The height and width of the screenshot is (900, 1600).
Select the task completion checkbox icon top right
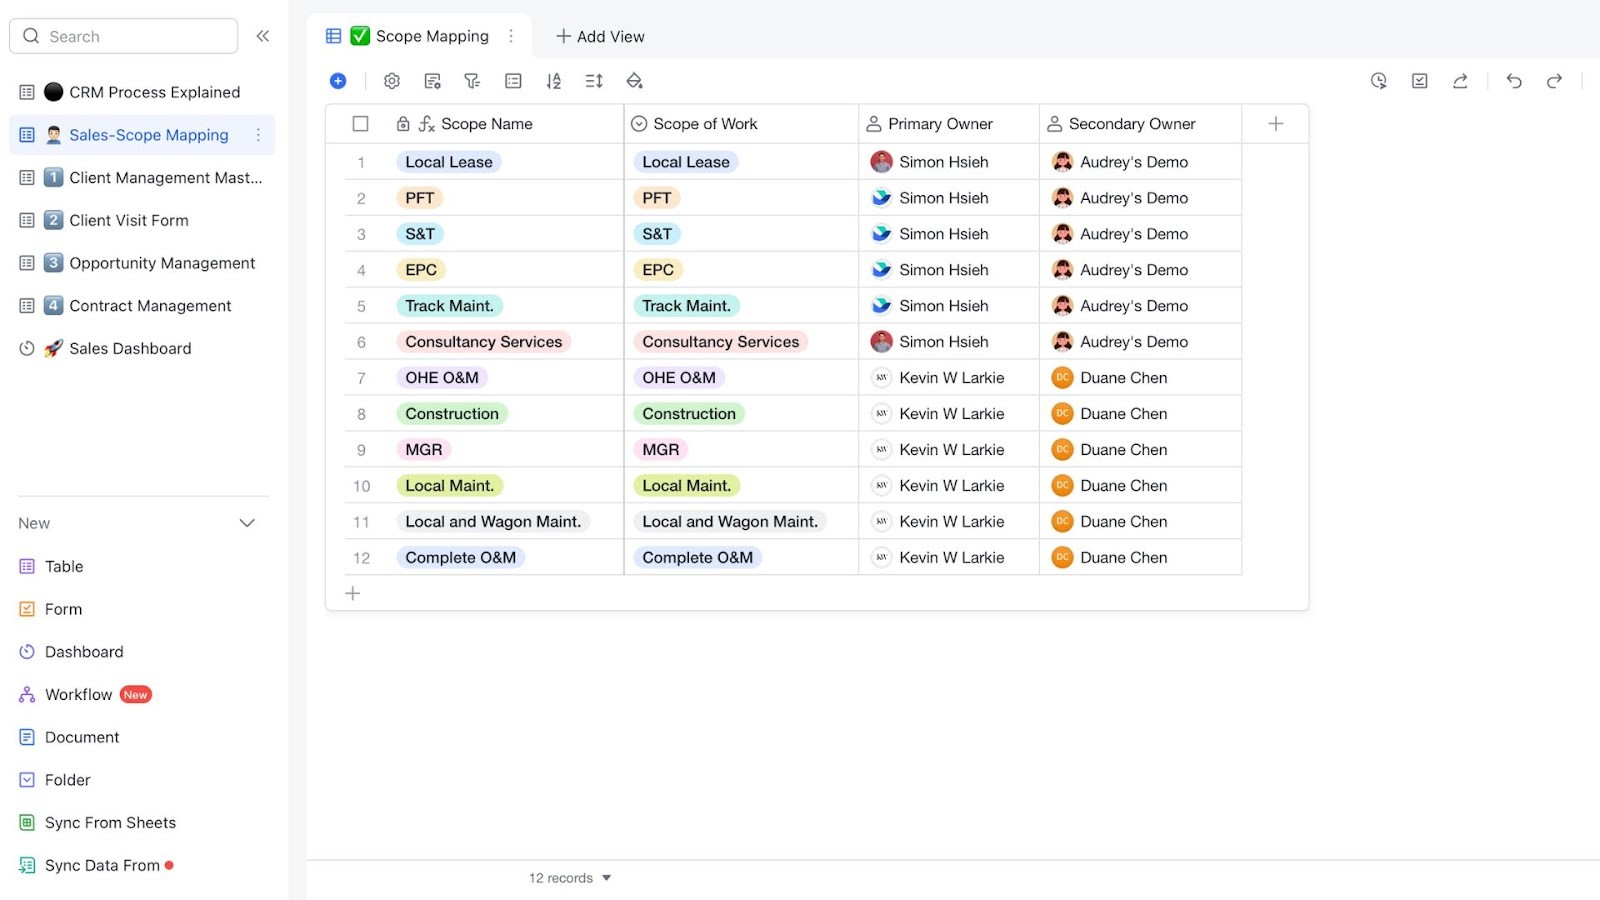point(1418,81)
